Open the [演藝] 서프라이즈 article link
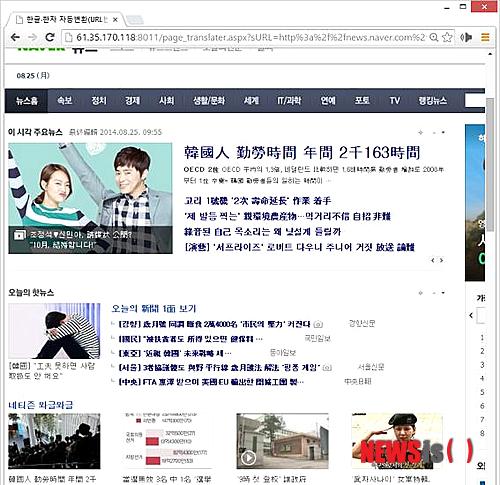Image resolution: width=500 pixels, height=485 pixels. (x=299, y=247)
